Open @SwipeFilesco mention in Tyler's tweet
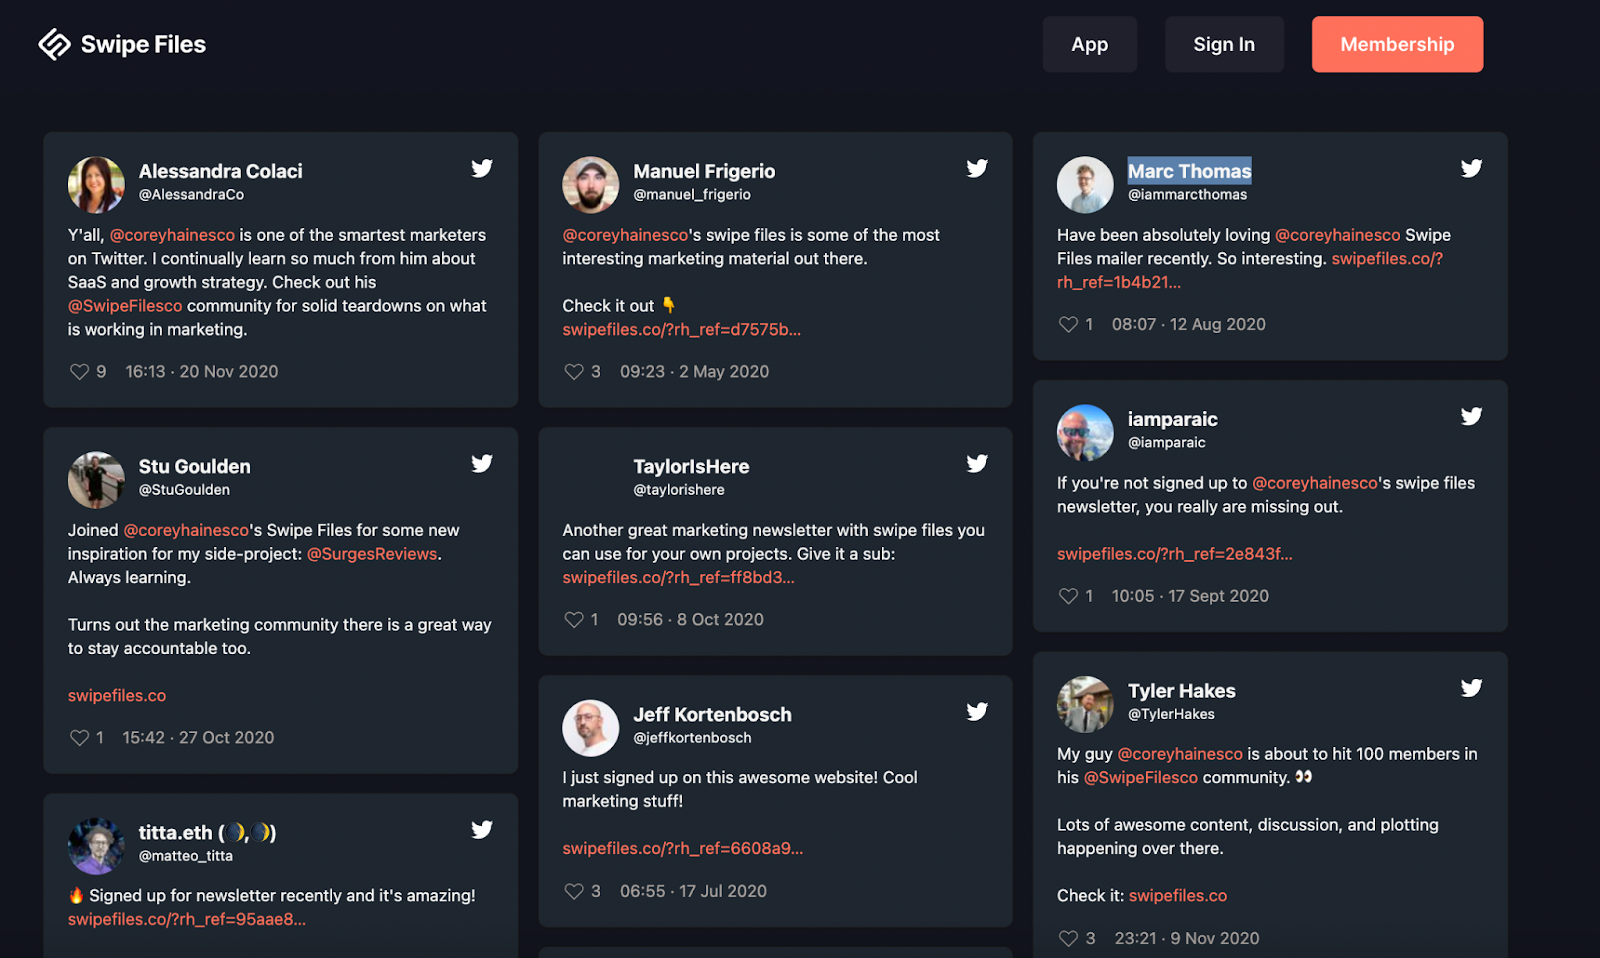 (1141, 778)
